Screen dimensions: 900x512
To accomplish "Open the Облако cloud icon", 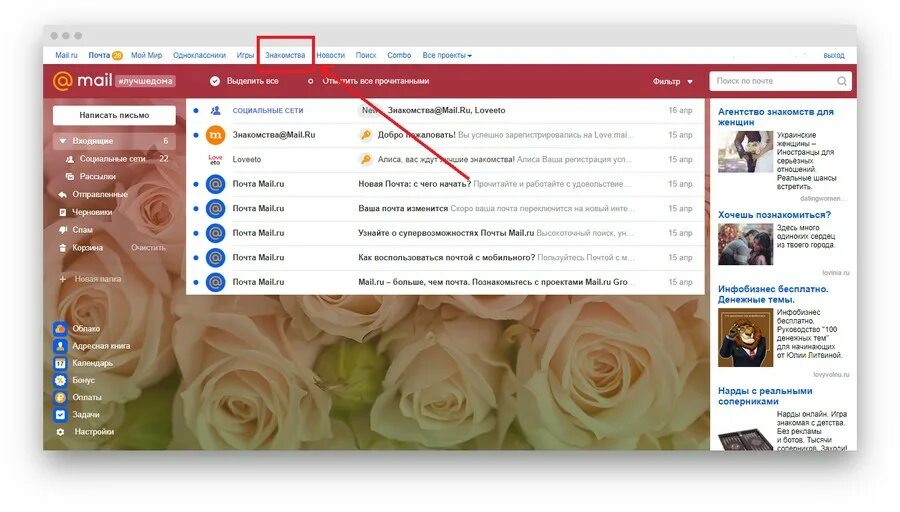I will [60, 329].
